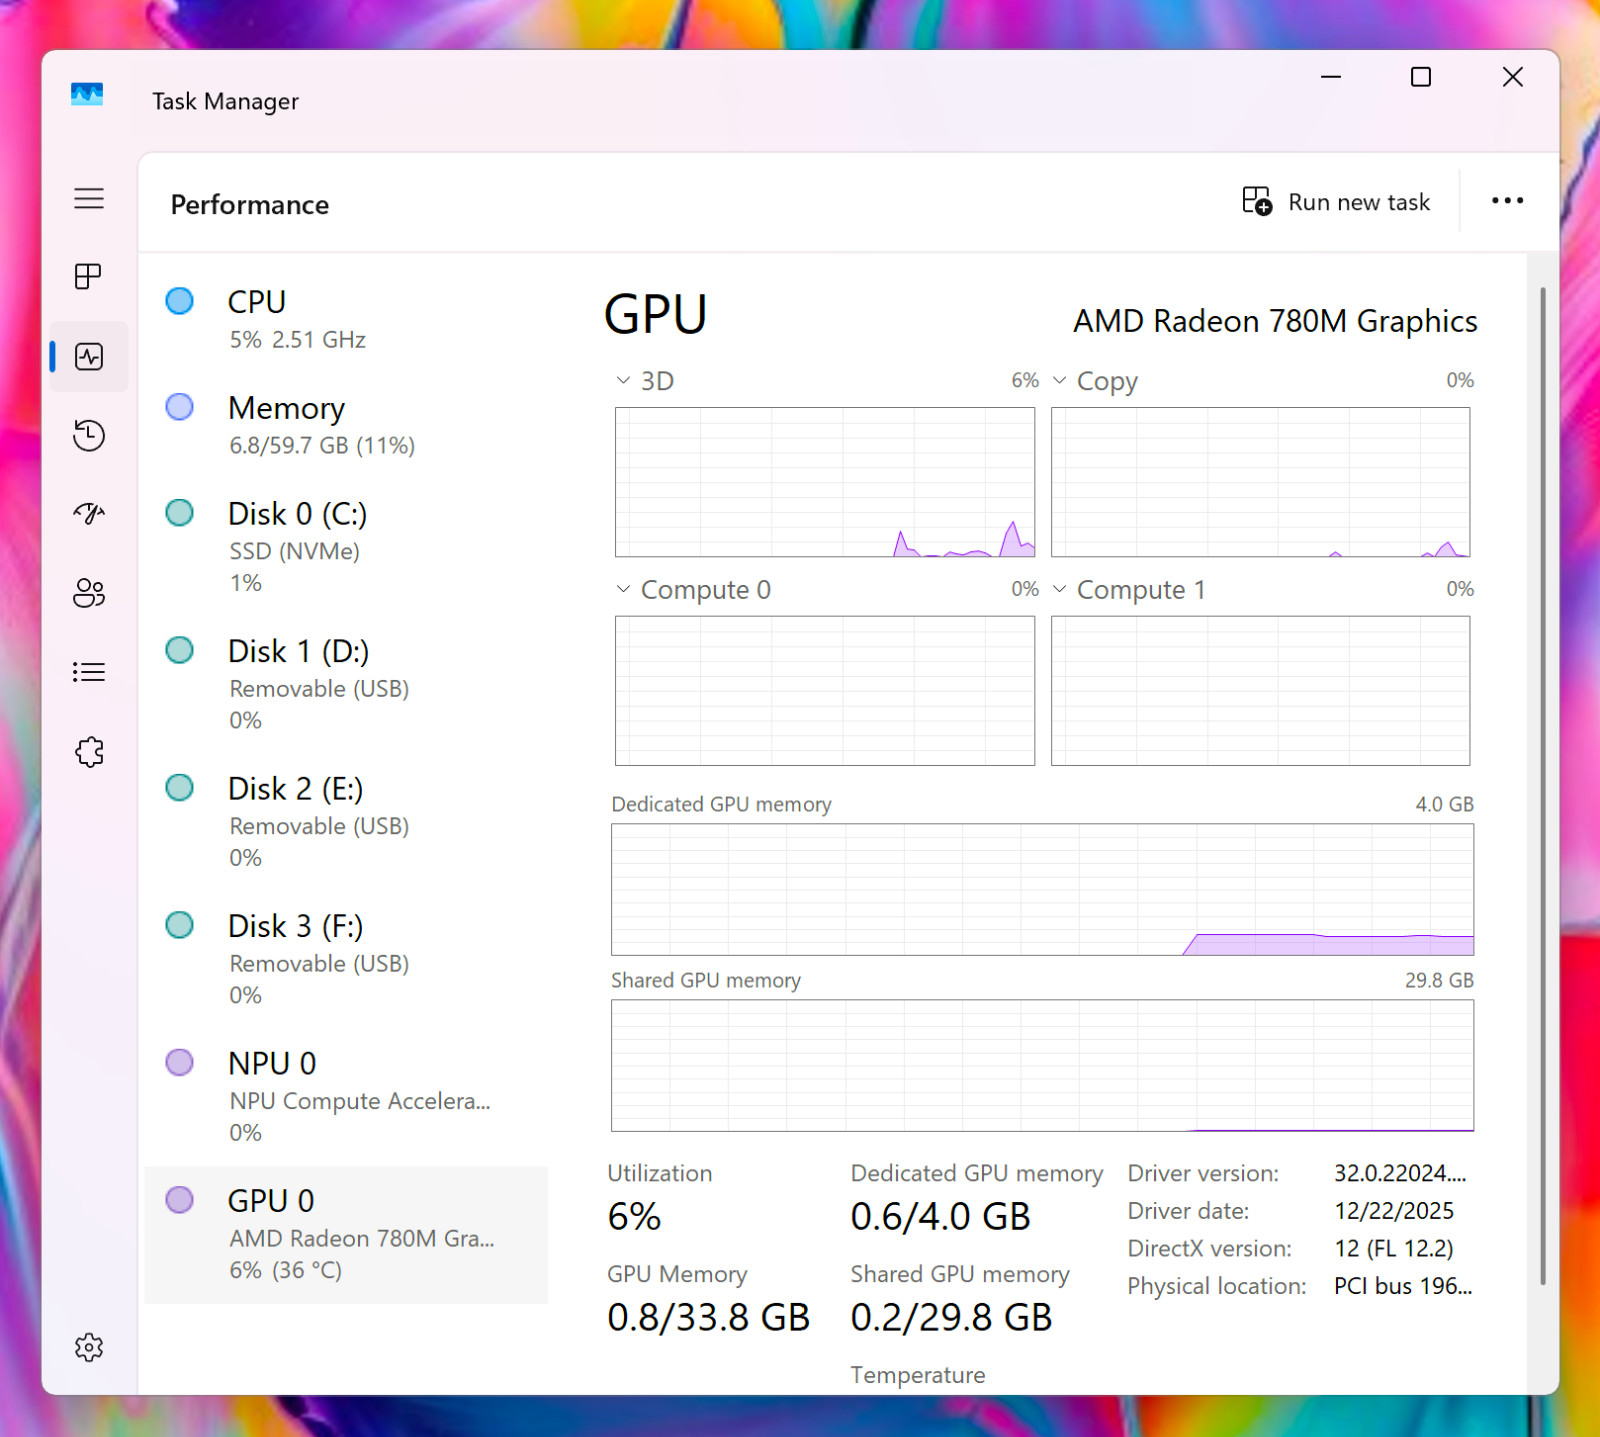Image resolution: width=1600 pixels, height=1437 pixels.
Task: Click the DirectX version 12 (FL 12.2)
Action: pyautogui.click(x=1394, y=1249)
